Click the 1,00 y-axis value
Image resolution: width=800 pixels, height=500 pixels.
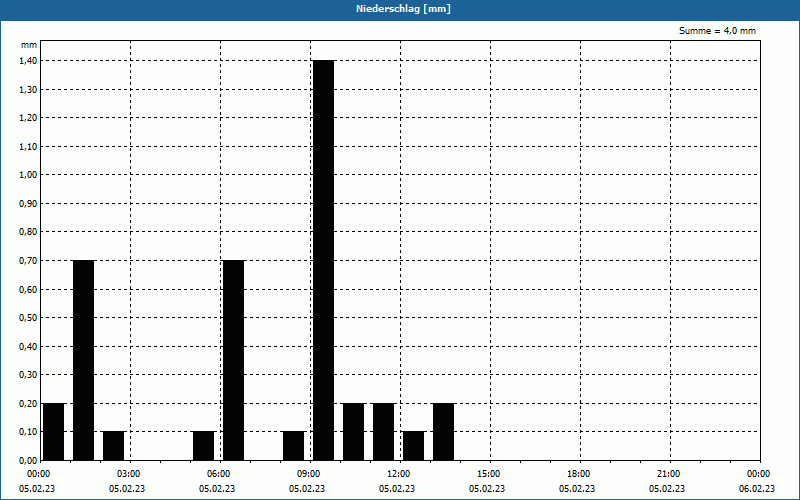(x=28, y=175)
